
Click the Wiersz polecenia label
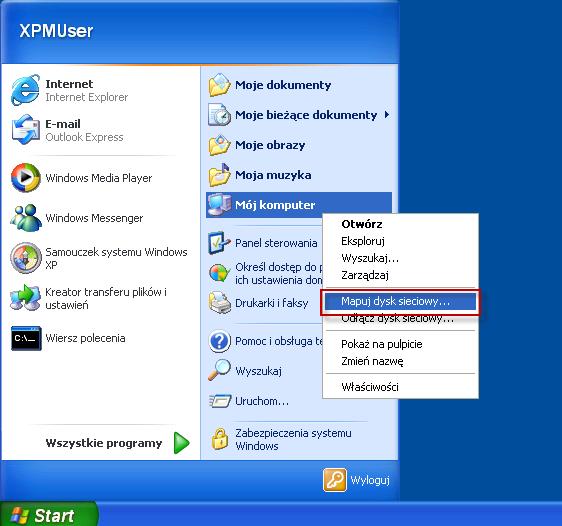85,338
